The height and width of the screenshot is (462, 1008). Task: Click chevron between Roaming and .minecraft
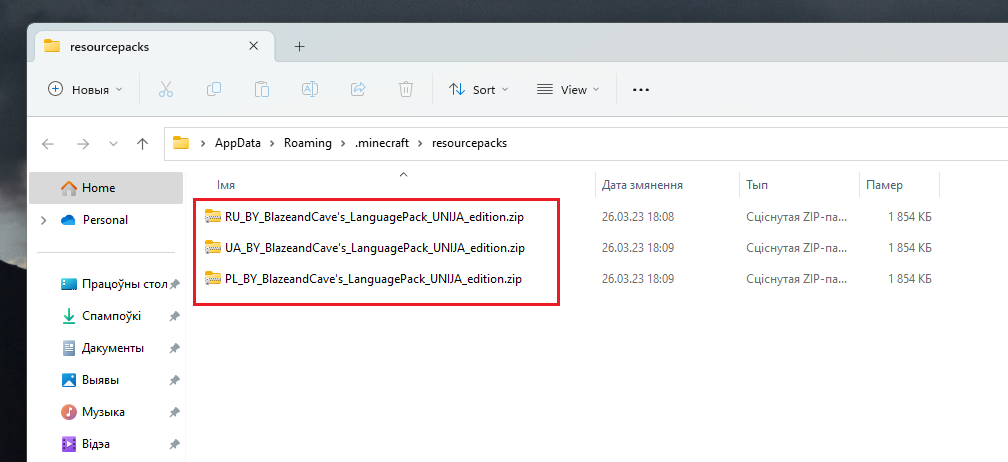[x=343, y=143]
